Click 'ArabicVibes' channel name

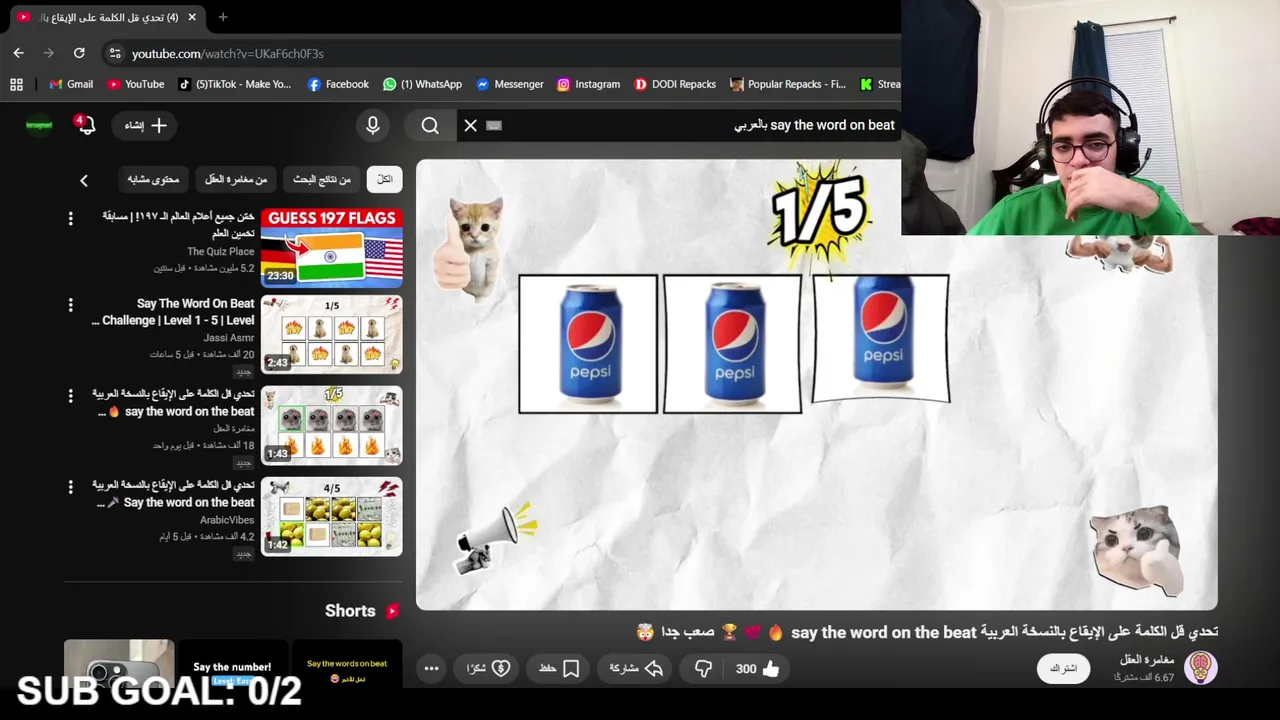[227, 520]
